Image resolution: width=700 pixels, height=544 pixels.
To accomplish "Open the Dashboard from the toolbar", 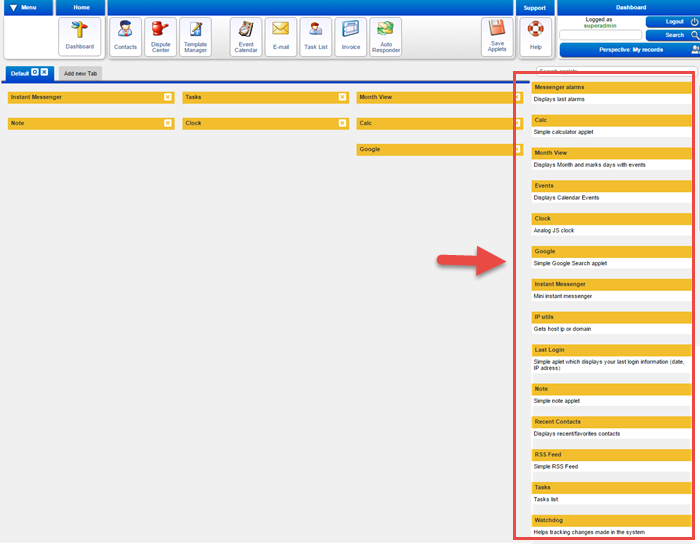I will pos(80,36).
